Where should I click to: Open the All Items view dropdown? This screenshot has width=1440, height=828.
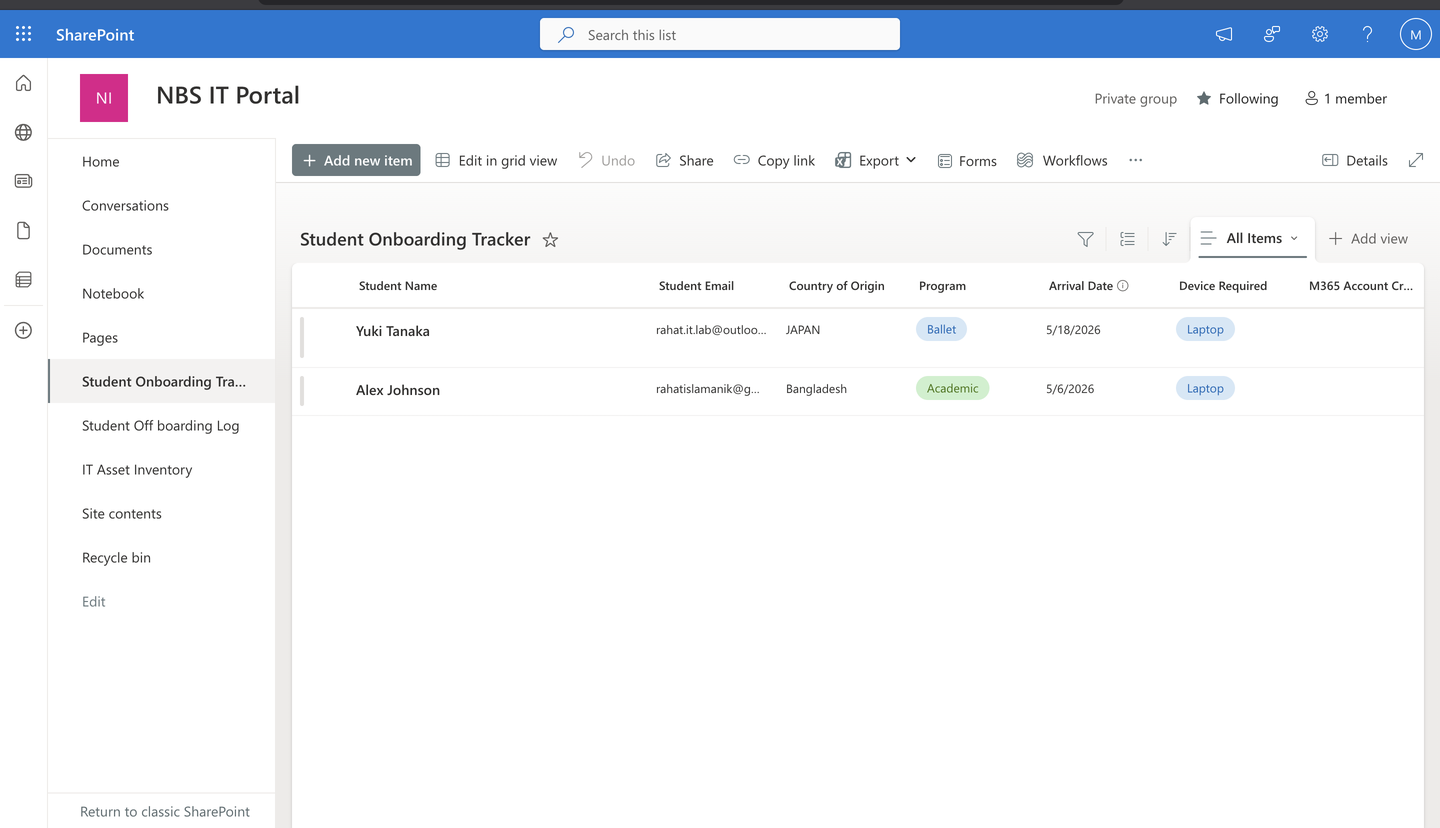(x=1252, y=238)
